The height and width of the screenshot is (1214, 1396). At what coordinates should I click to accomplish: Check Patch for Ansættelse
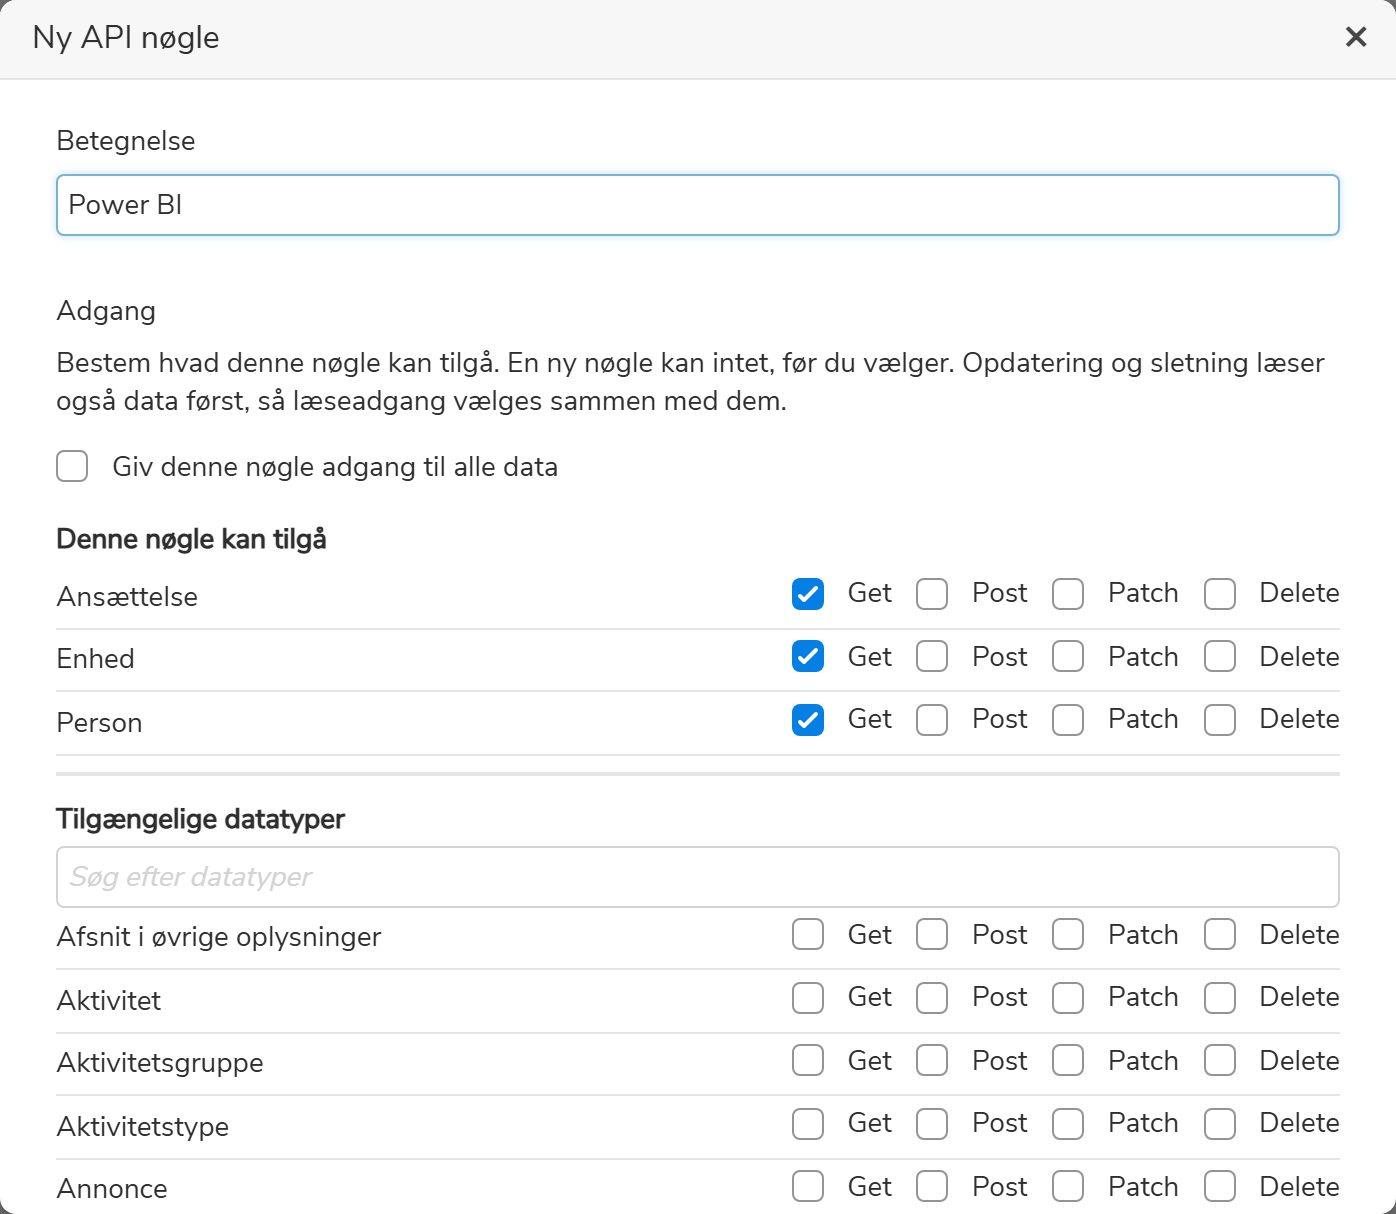tap(1068, 594)
